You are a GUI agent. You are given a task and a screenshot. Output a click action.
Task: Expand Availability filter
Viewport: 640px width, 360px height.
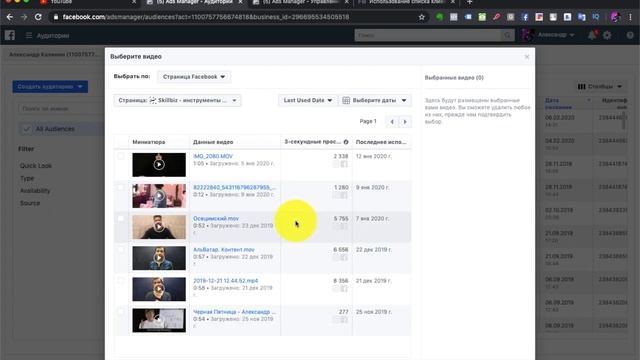[x=35, y=191]
